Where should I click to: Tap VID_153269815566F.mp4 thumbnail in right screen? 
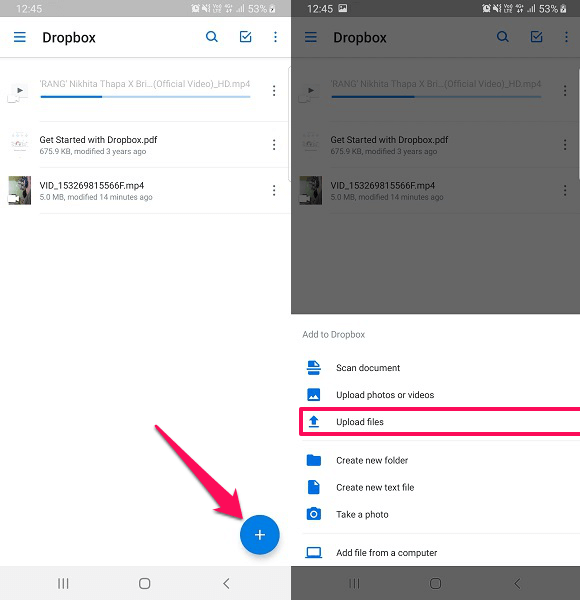[x=310, y=190]
